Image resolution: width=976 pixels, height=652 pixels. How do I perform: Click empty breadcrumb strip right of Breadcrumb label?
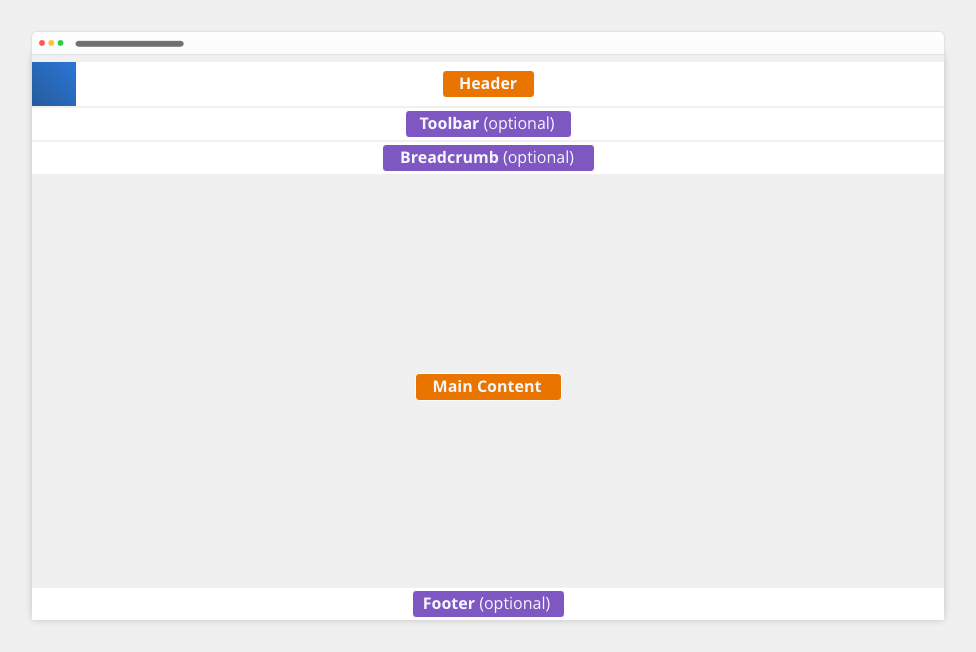point(769,158)
